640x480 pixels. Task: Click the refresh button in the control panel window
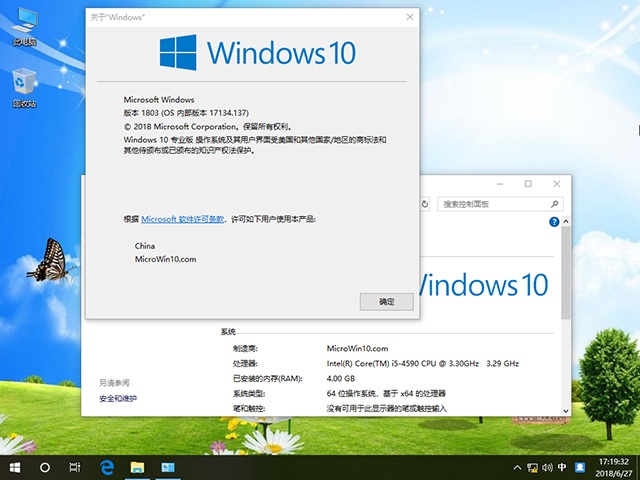(x=424, y=204)
